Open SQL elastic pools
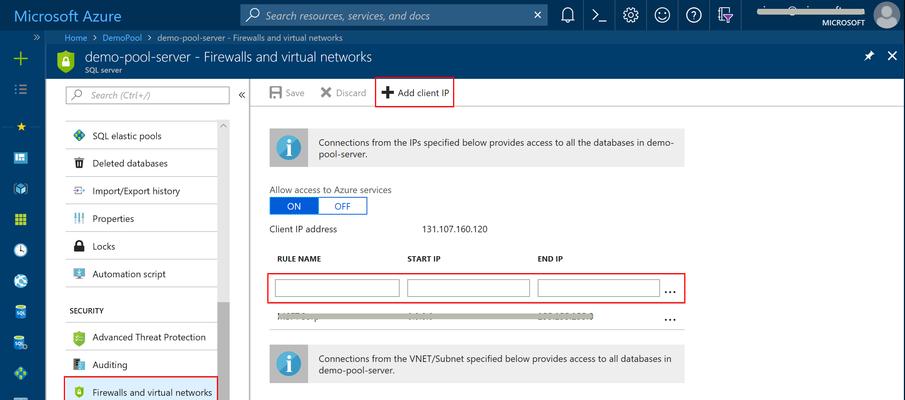905x400 pixels. 142,136
